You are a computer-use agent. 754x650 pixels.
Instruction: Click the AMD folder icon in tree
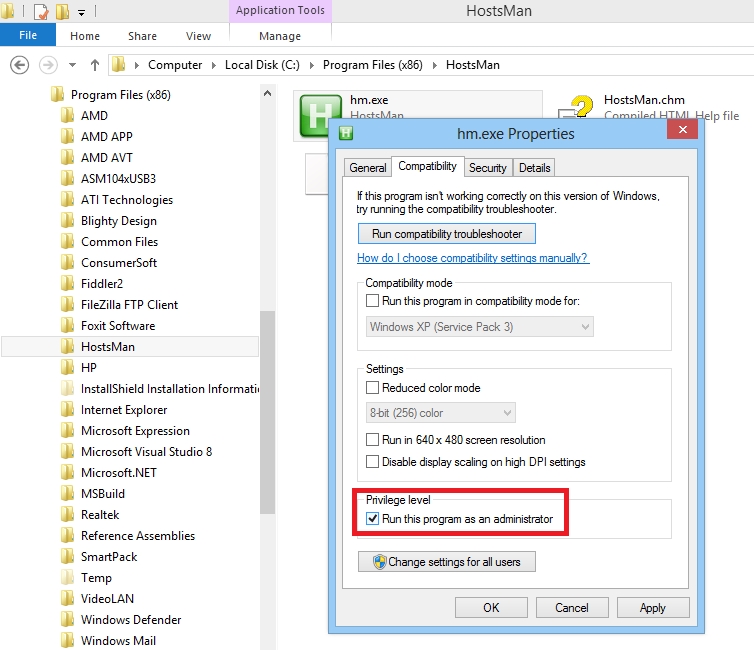[67, 115]
